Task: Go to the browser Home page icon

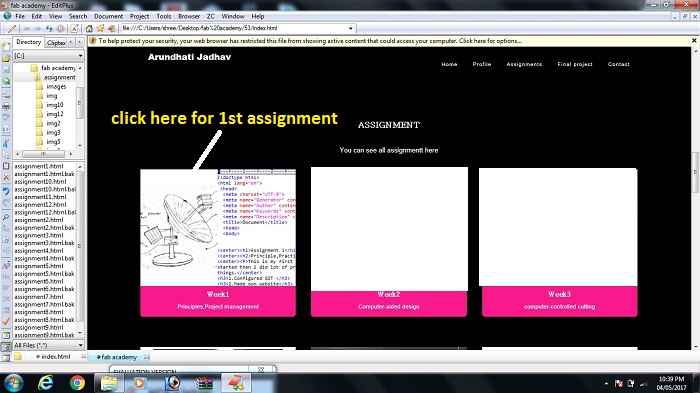Action: pyautogui.click(x=89, y=28)
